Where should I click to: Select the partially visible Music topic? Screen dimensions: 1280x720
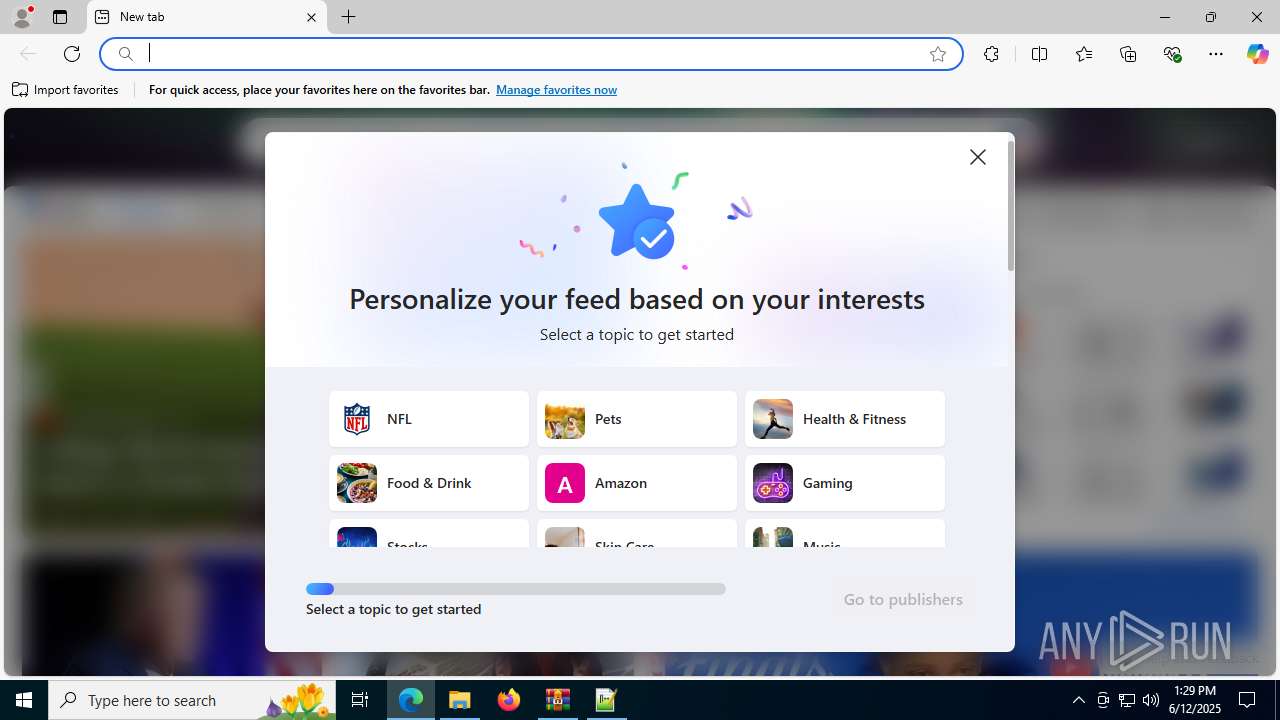coord(845,534)
